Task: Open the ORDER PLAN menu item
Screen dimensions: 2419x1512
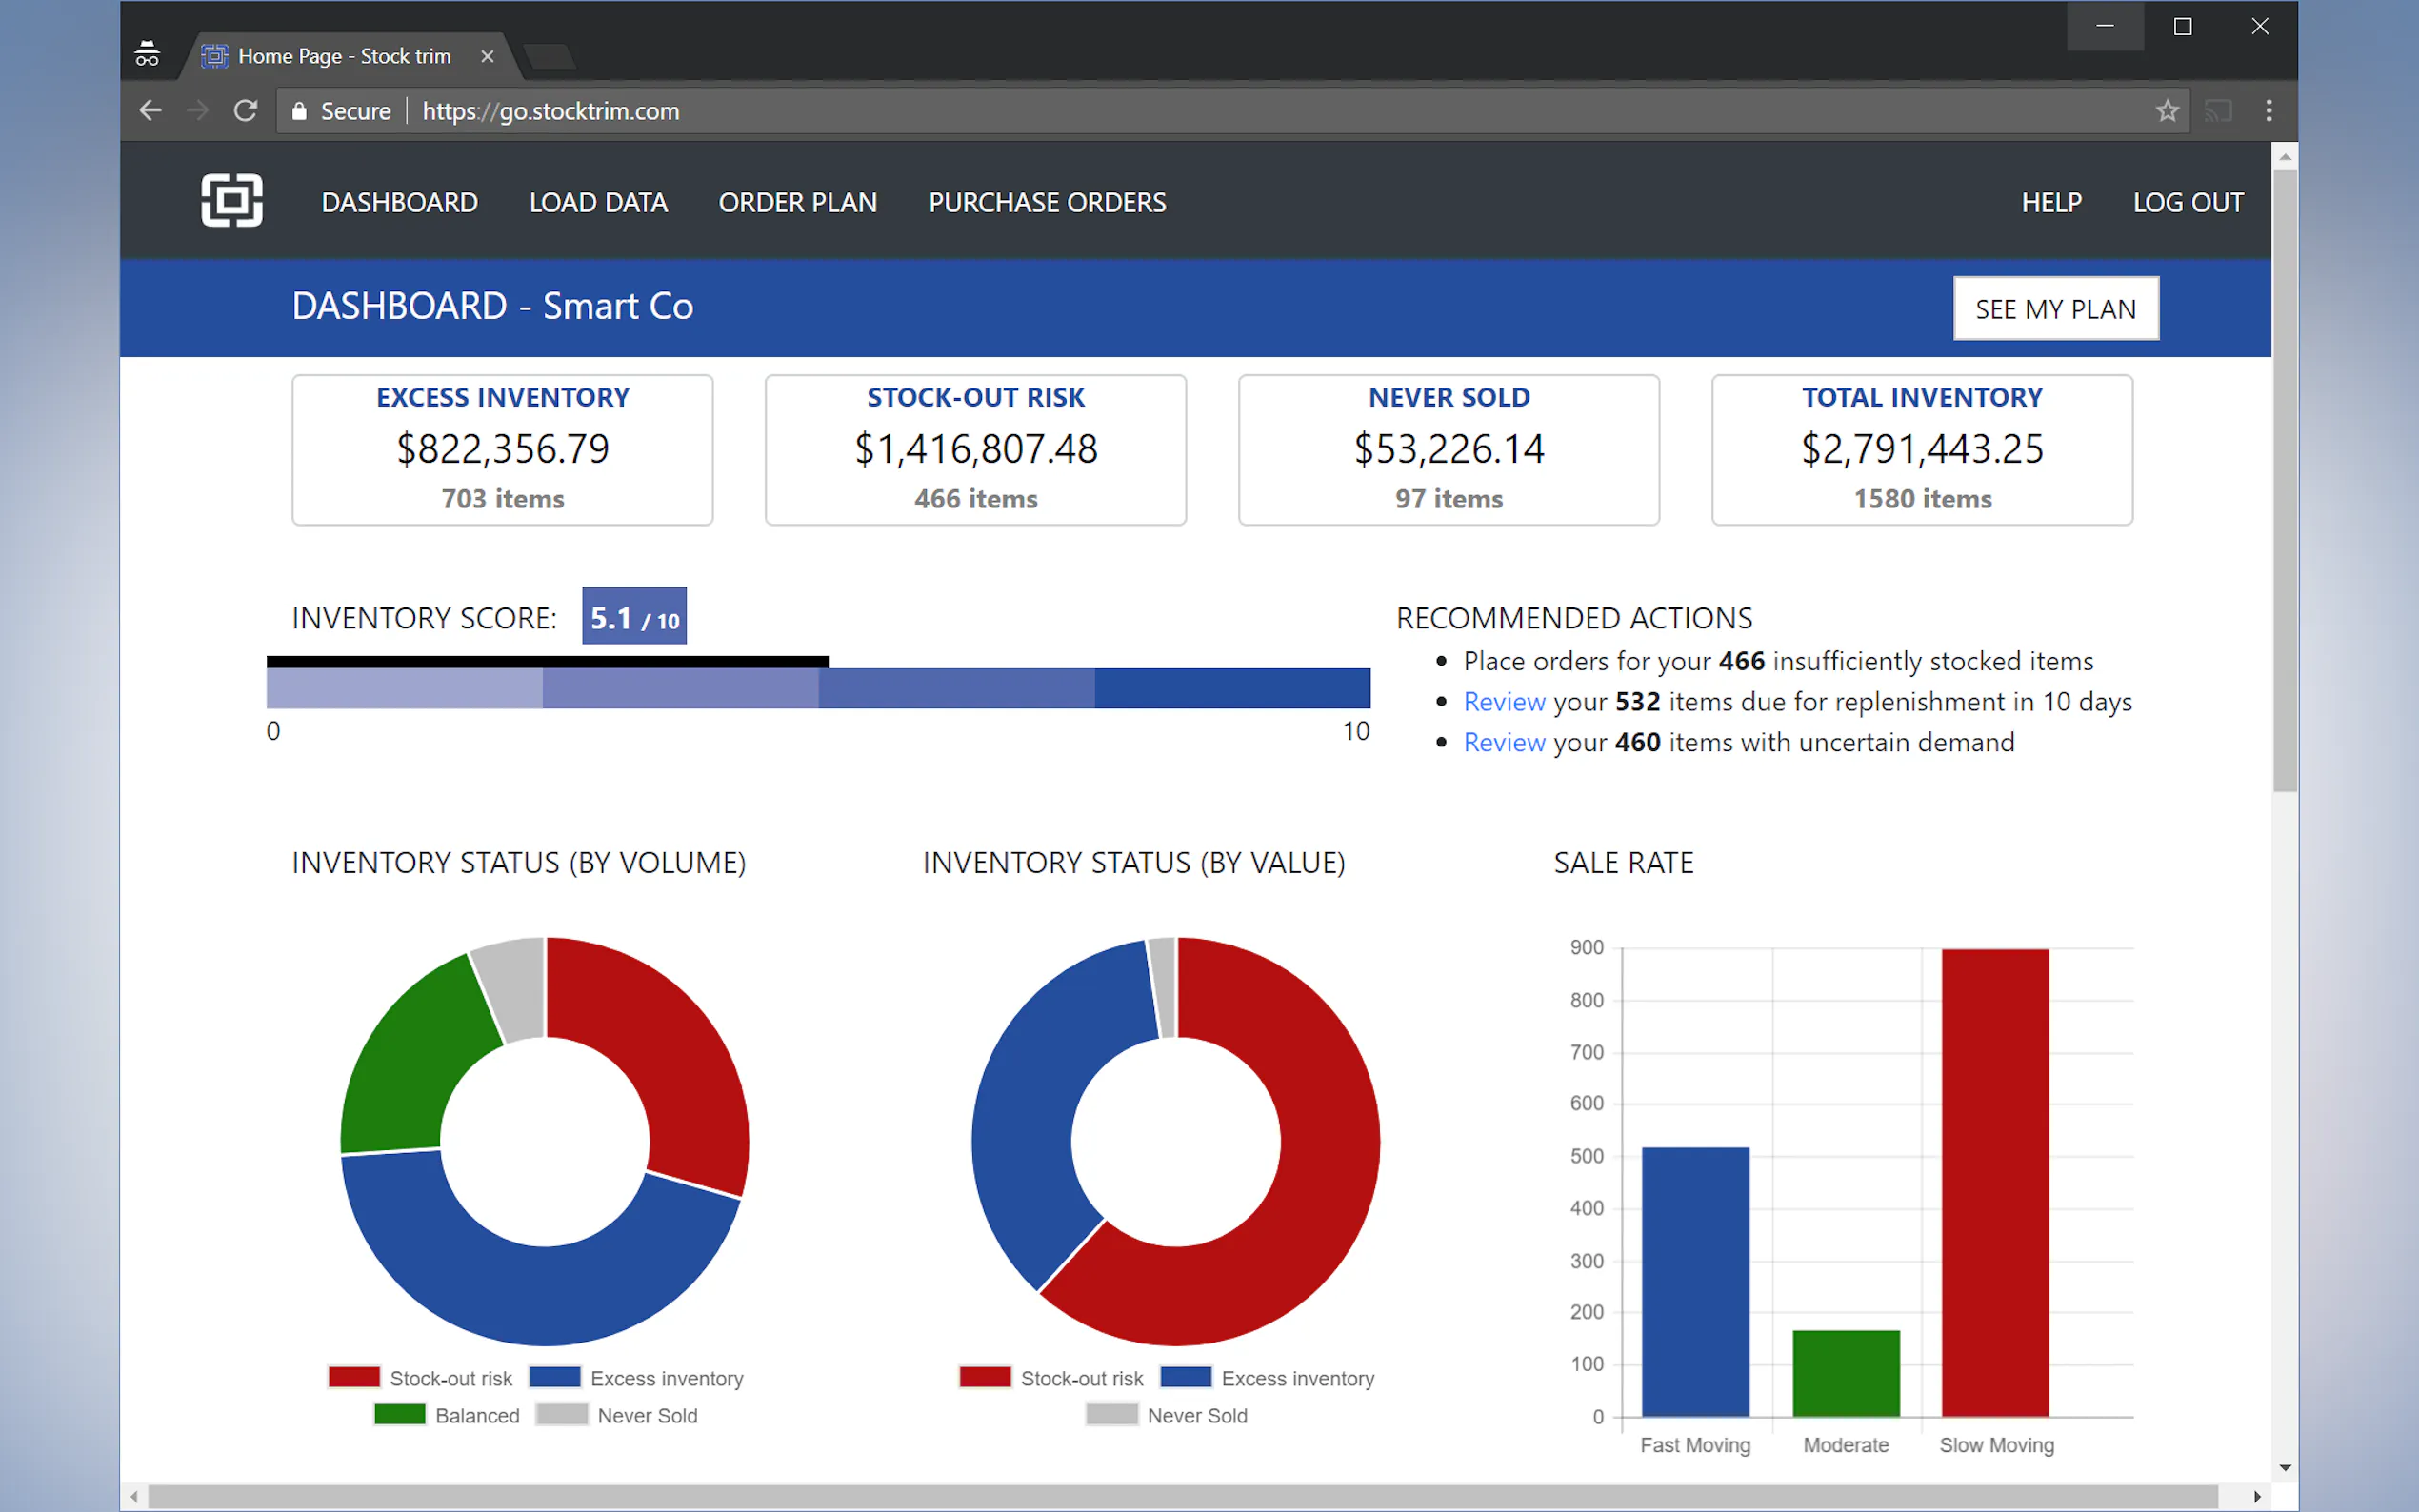Action: click(x=797, y=203)
